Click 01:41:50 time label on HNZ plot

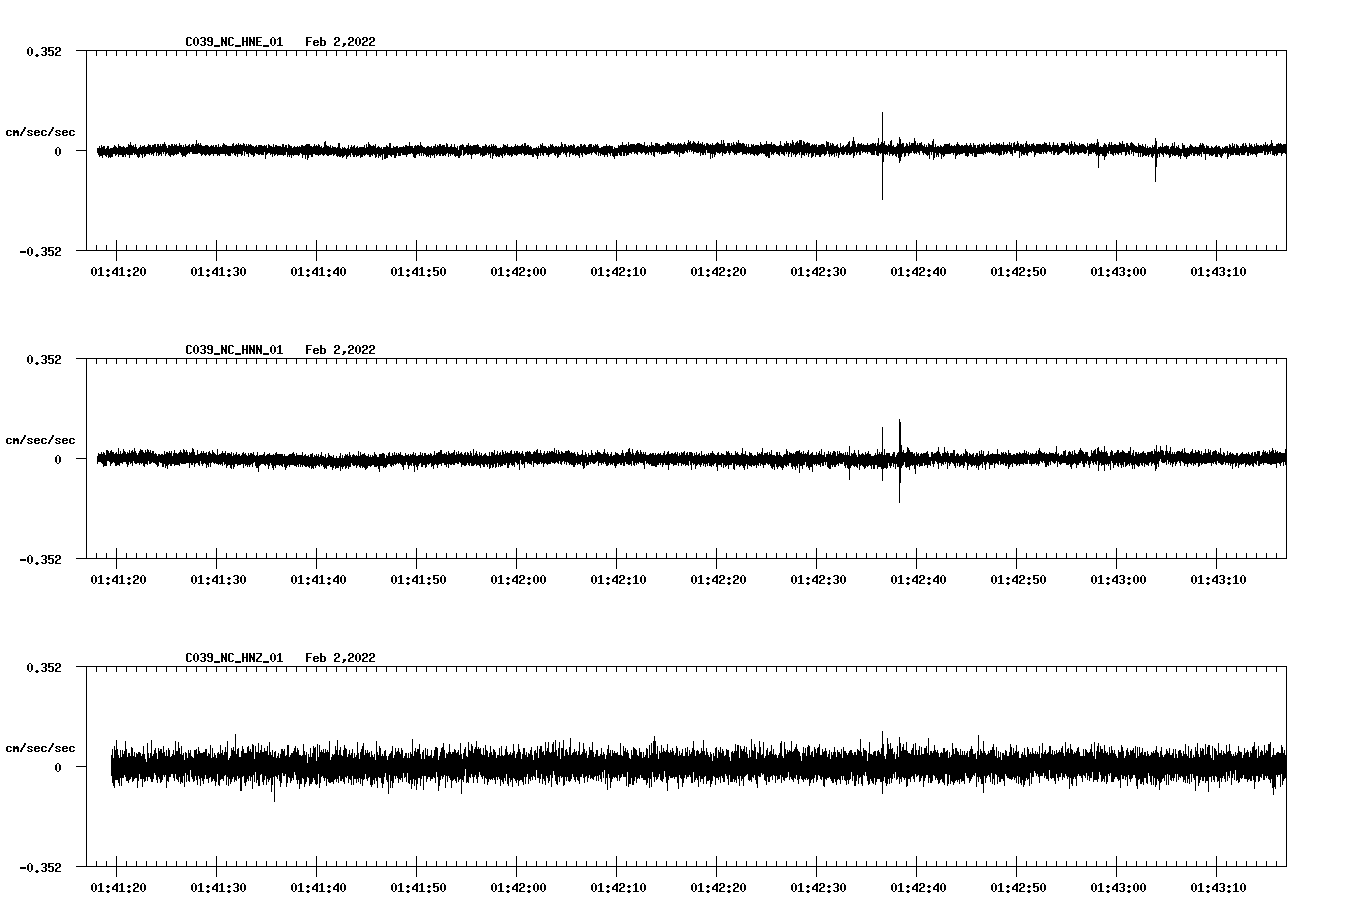[x=418, y=888]
